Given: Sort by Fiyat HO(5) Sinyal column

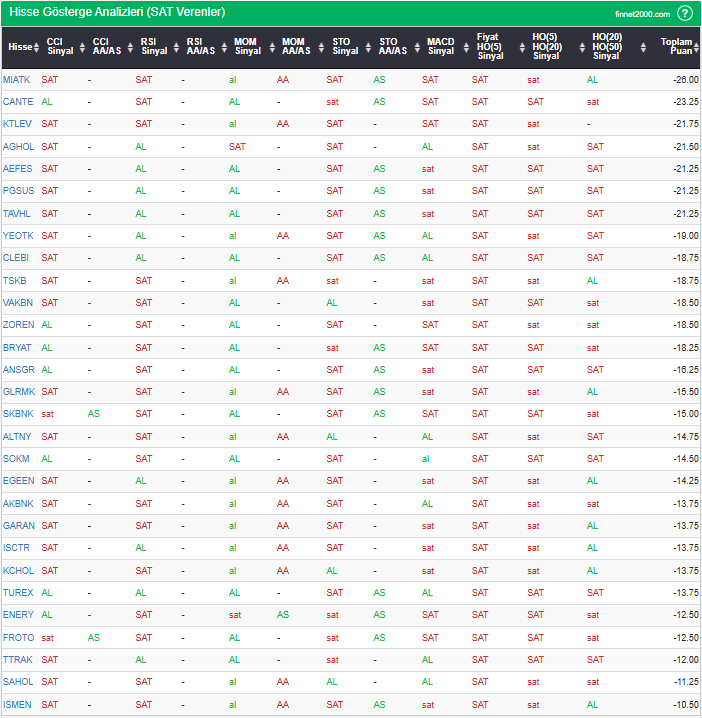Looking at the screenshot, I should click(x=492, y=47).
